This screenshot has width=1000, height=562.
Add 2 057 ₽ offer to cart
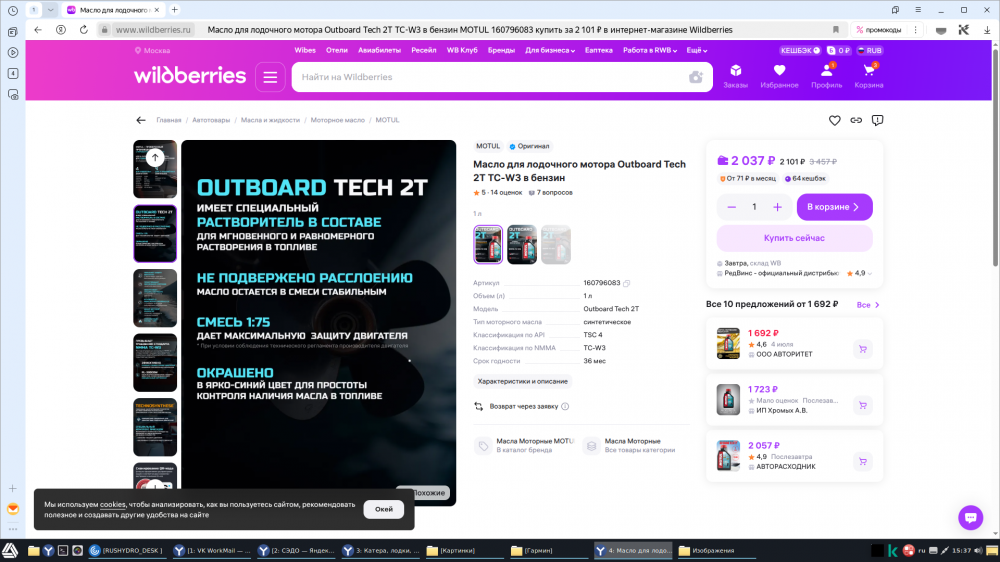click(x=863, y=461)
